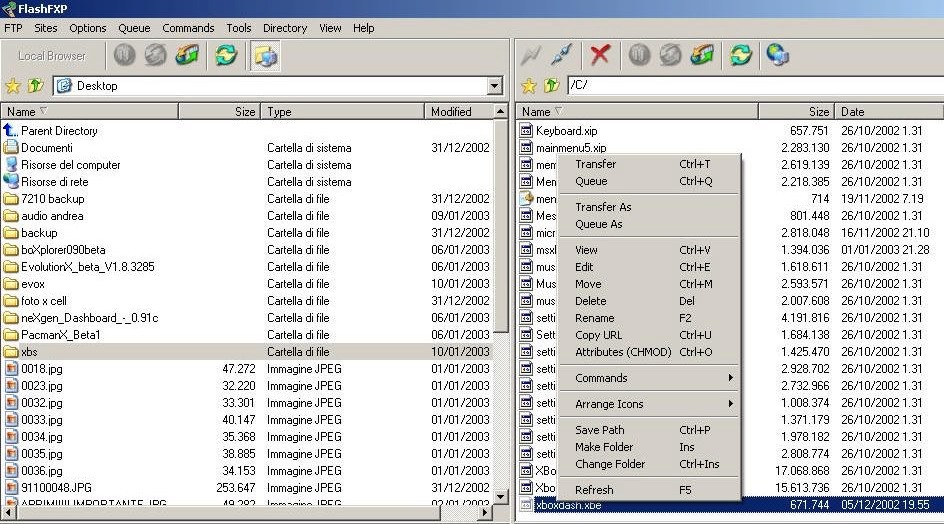This screenshot has height=524, width=944.
Task: Open the Desktop path dropdown arrow
Action: pos(494,87)
